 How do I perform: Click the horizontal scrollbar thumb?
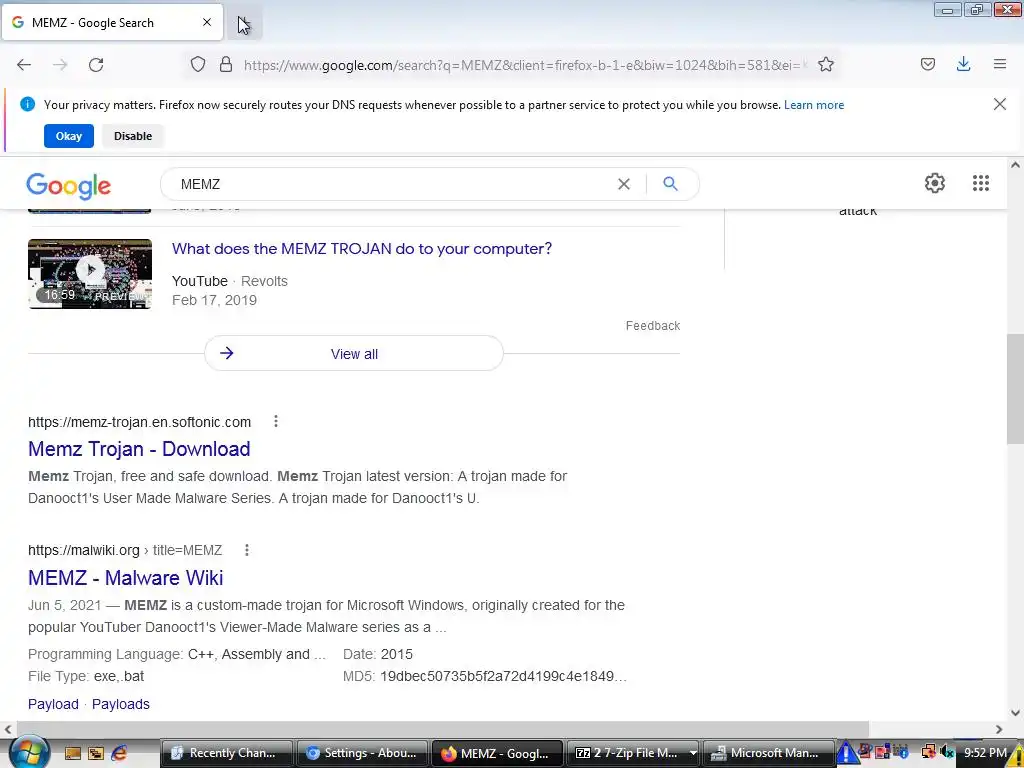coord(443,729)
